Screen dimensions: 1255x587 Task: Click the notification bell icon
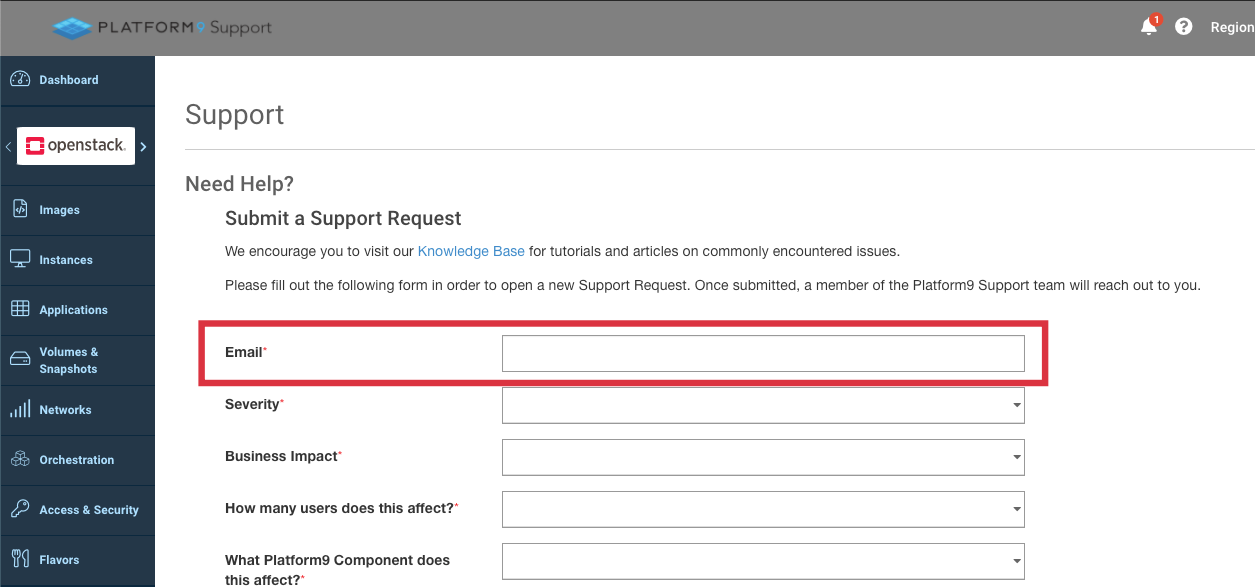[x=1149, y=27]
